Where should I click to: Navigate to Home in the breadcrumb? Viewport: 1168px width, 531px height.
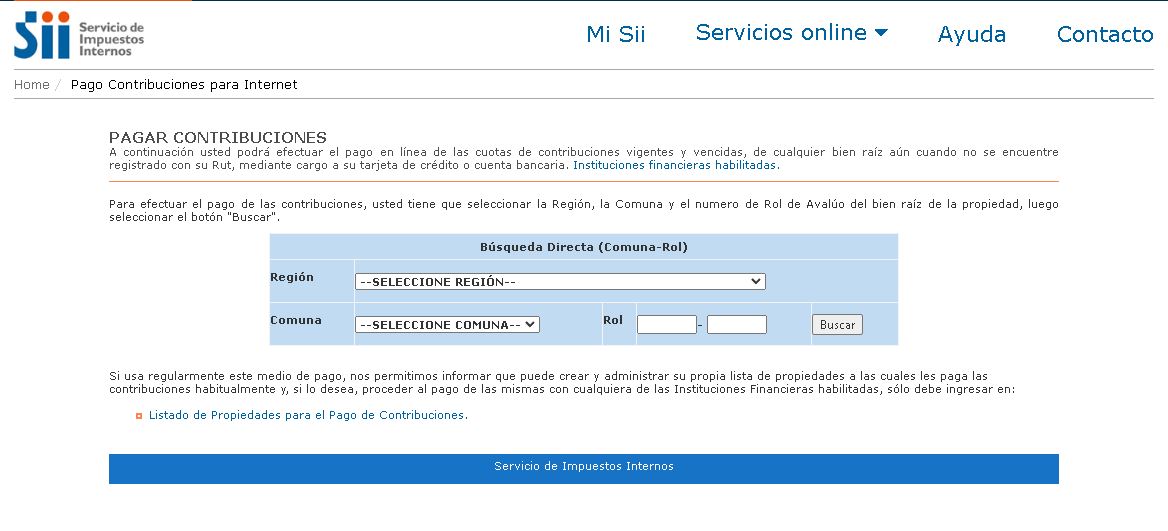pyautogui.click(x=31, y=85)
